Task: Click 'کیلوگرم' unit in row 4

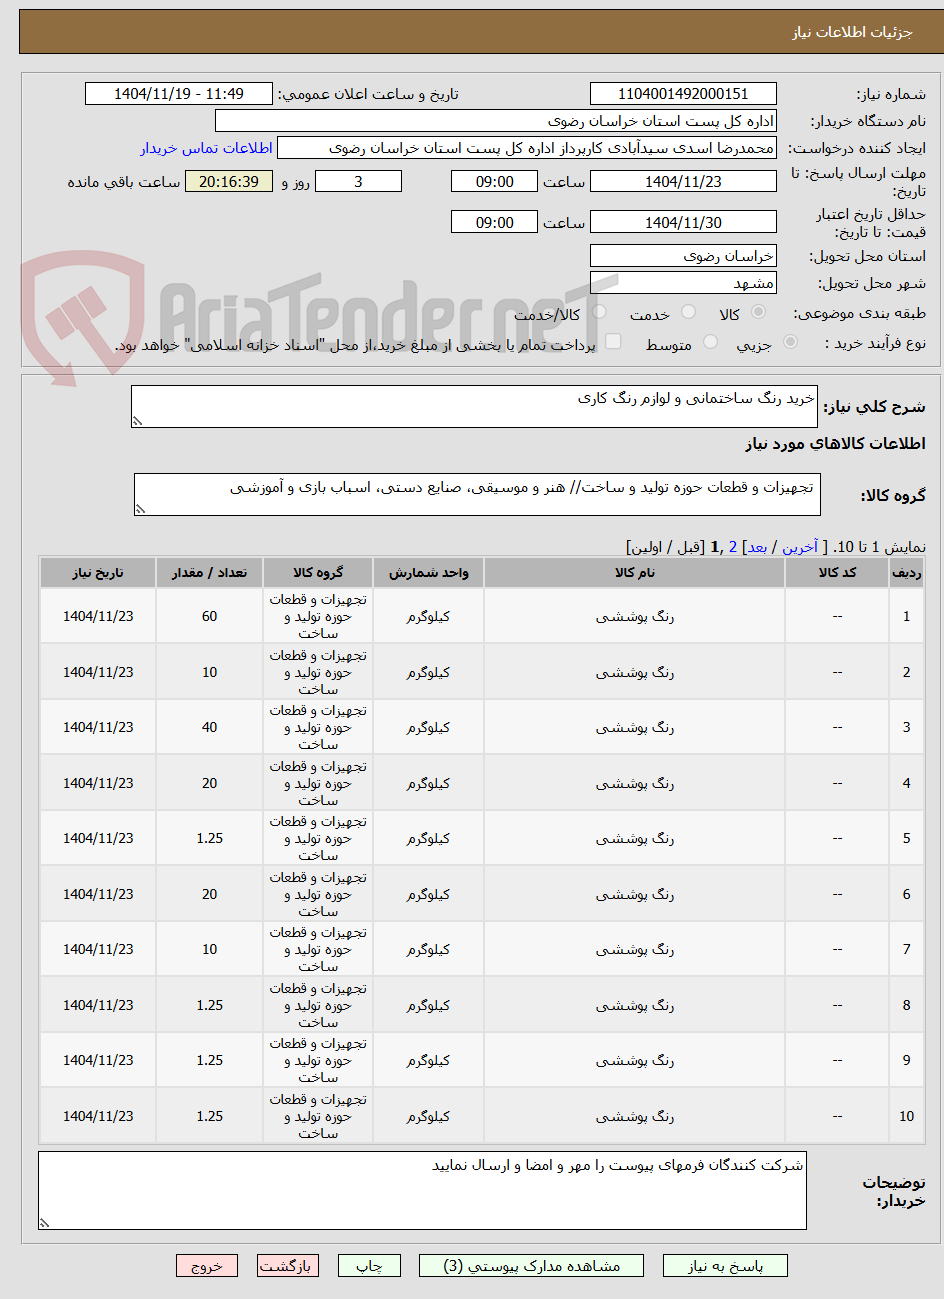Action: click(428, 783)
